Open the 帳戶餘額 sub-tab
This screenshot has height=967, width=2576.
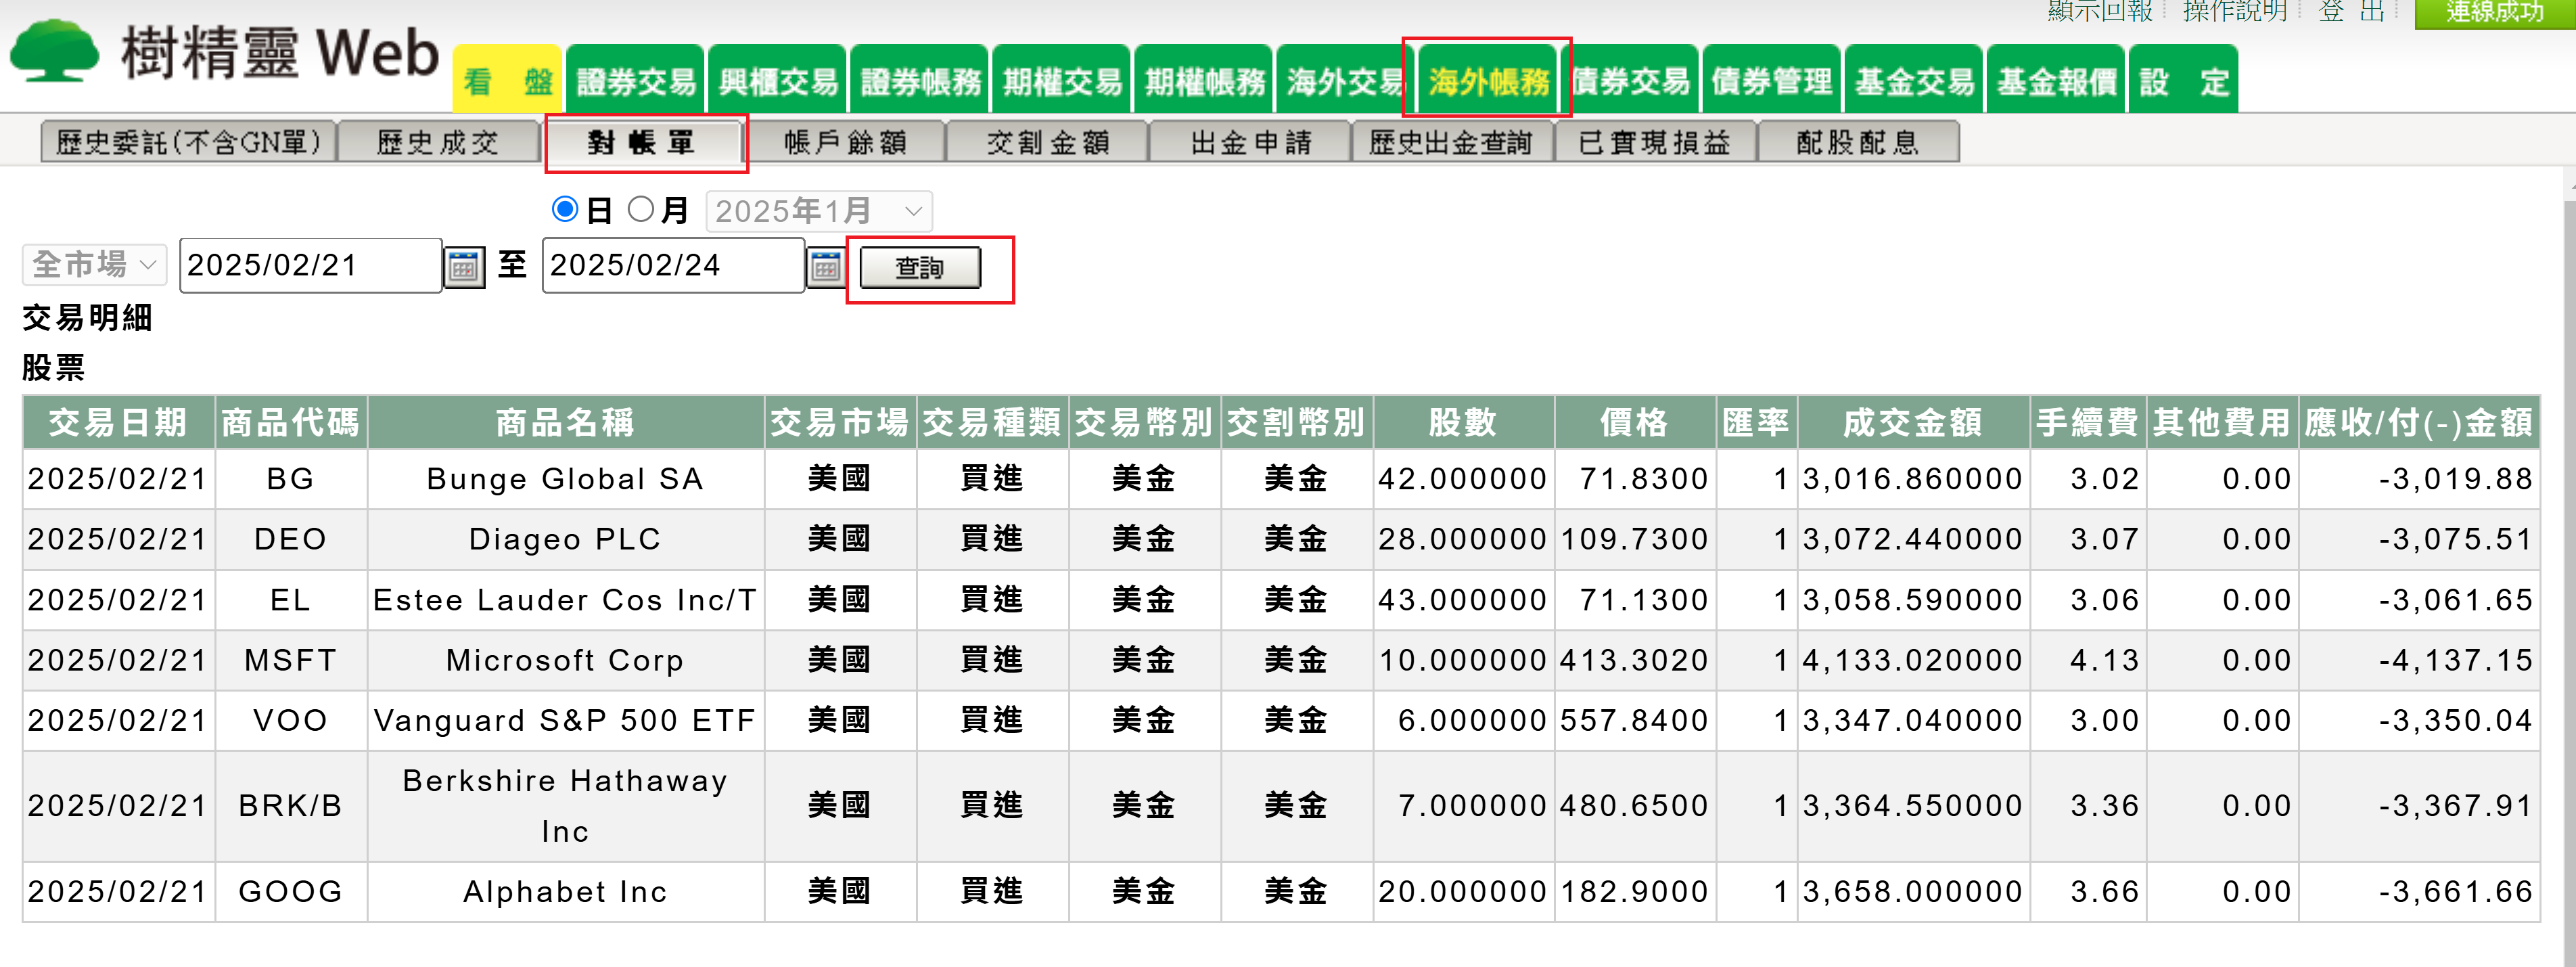[845, 142]
